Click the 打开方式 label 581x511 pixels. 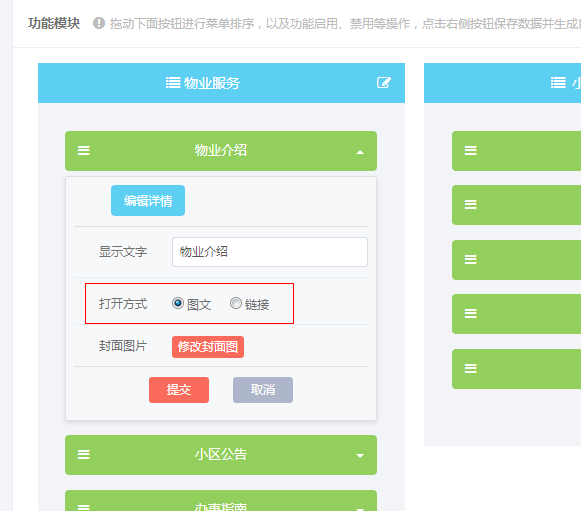pos(123,304)
